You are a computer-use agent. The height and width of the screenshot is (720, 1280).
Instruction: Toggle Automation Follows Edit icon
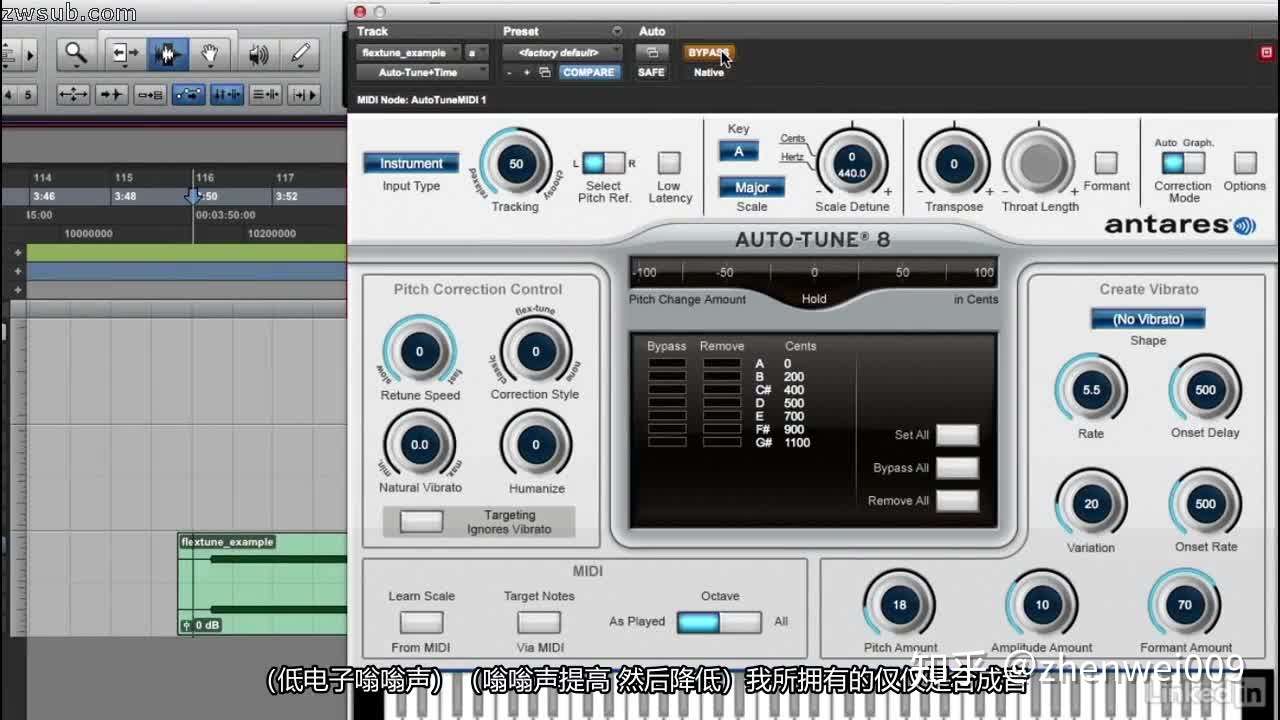click(189, 95)
